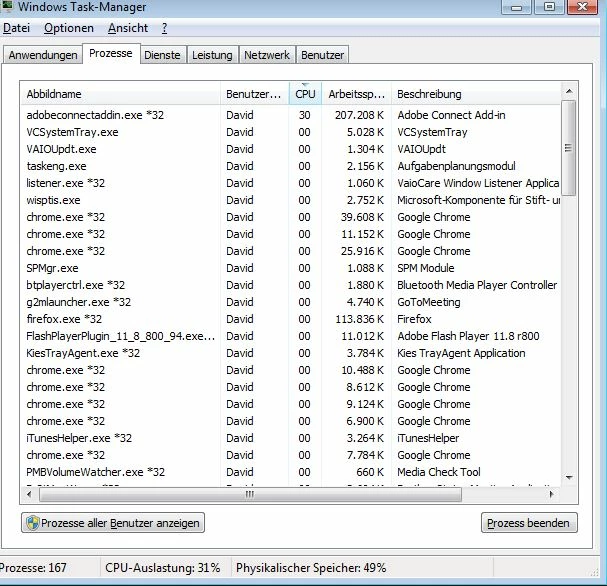Select chrome.exe row using 10.488 K
This screenshot has height=586, width=607.
click(x=290, y=370)
